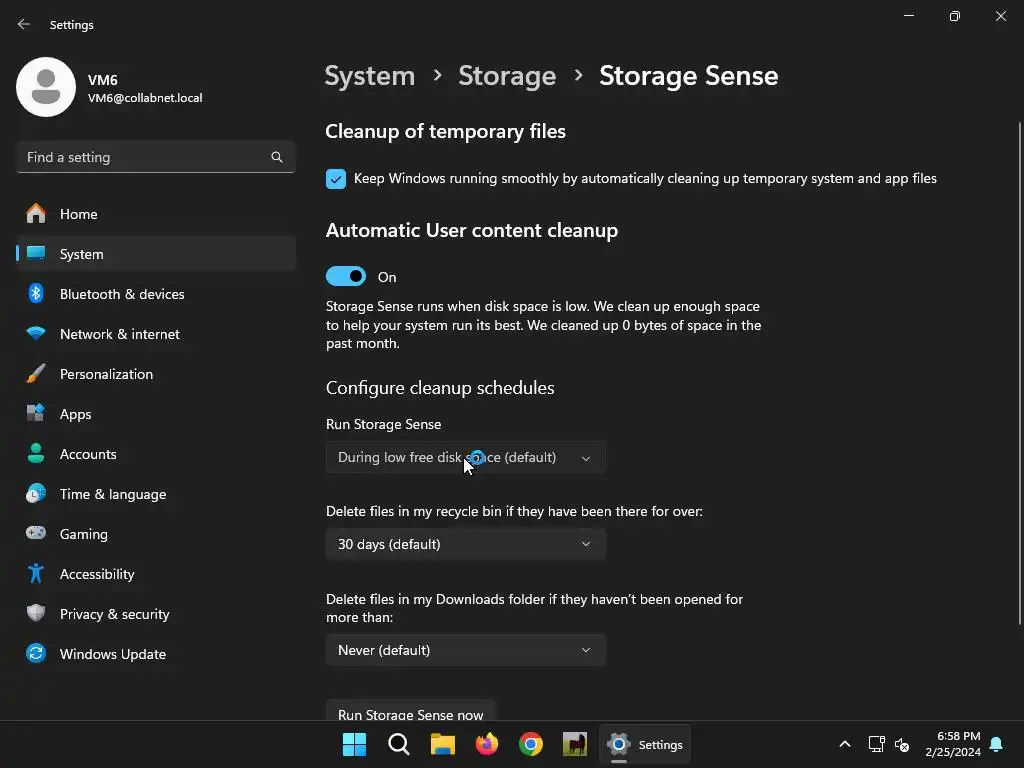This screenshot has height=768, width=1024.
Task: Open Network & internet wifi icon
Action: pos(36,334)
